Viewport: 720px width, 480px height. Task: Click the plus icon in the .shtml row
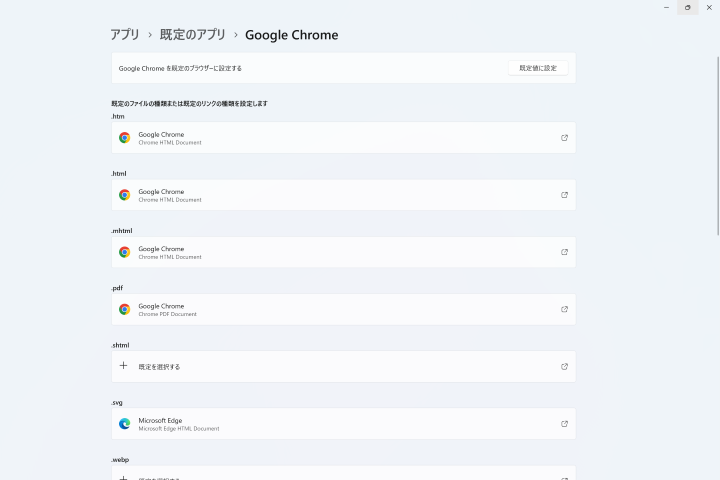click(124, 366)
